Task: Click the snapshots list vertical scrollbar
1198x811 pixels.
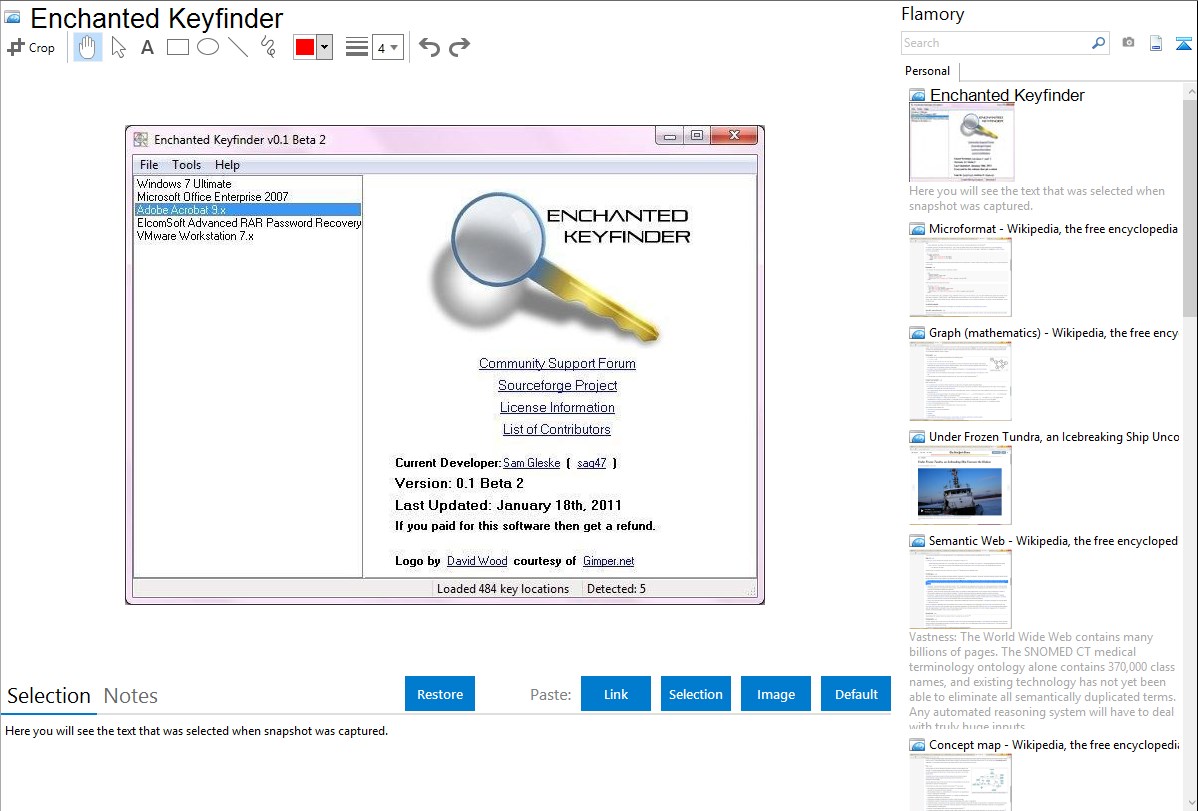Action: 1190,207
